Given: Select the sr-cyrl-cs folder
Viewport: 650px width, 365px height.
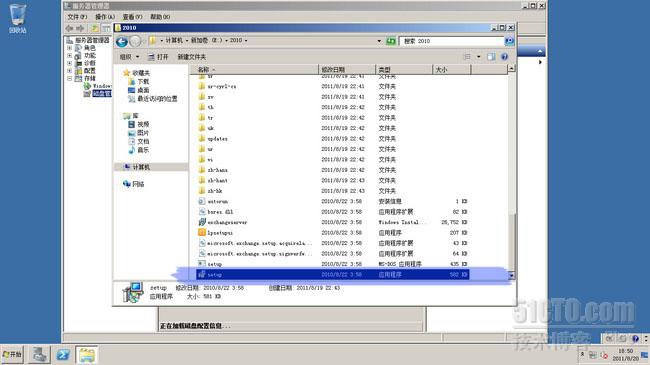Looking at the screenshot, I should click(222, 86).
